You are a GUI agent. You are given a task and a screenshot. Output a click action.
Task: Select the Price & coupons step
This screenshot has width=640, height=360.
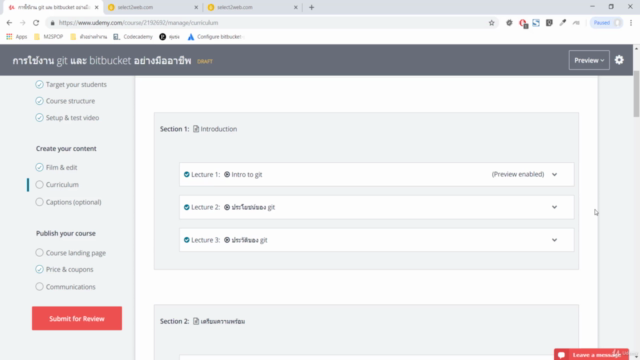point(64,269)
